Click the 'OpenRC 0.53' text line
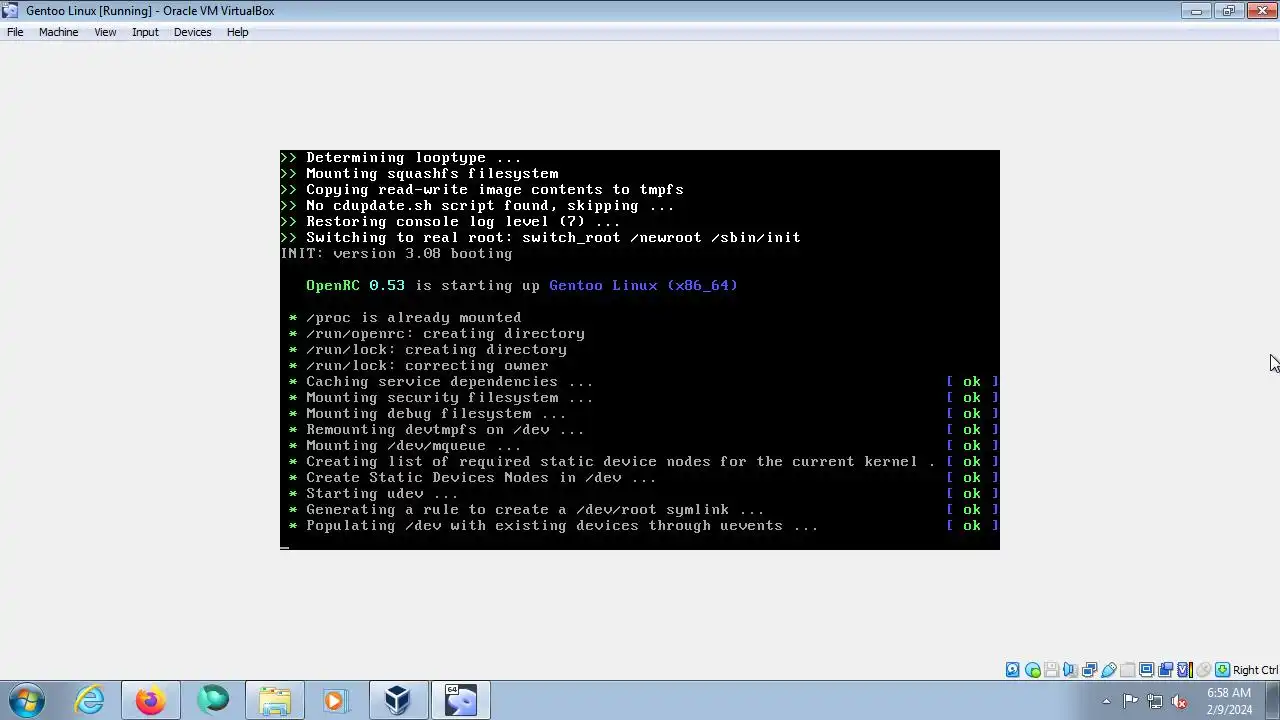 [355, 286]
